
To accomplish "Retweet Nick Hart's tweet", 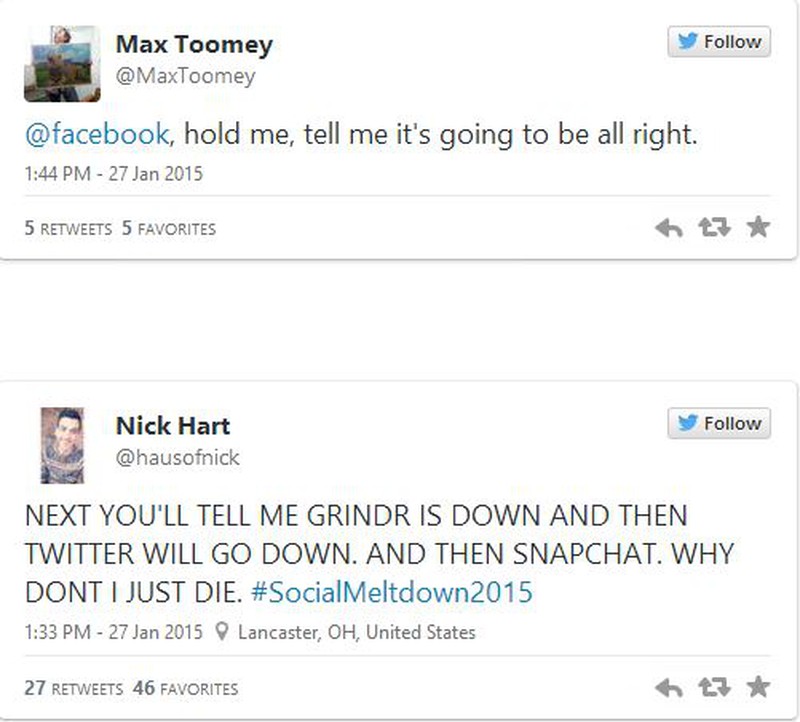I will pos(714,688).
